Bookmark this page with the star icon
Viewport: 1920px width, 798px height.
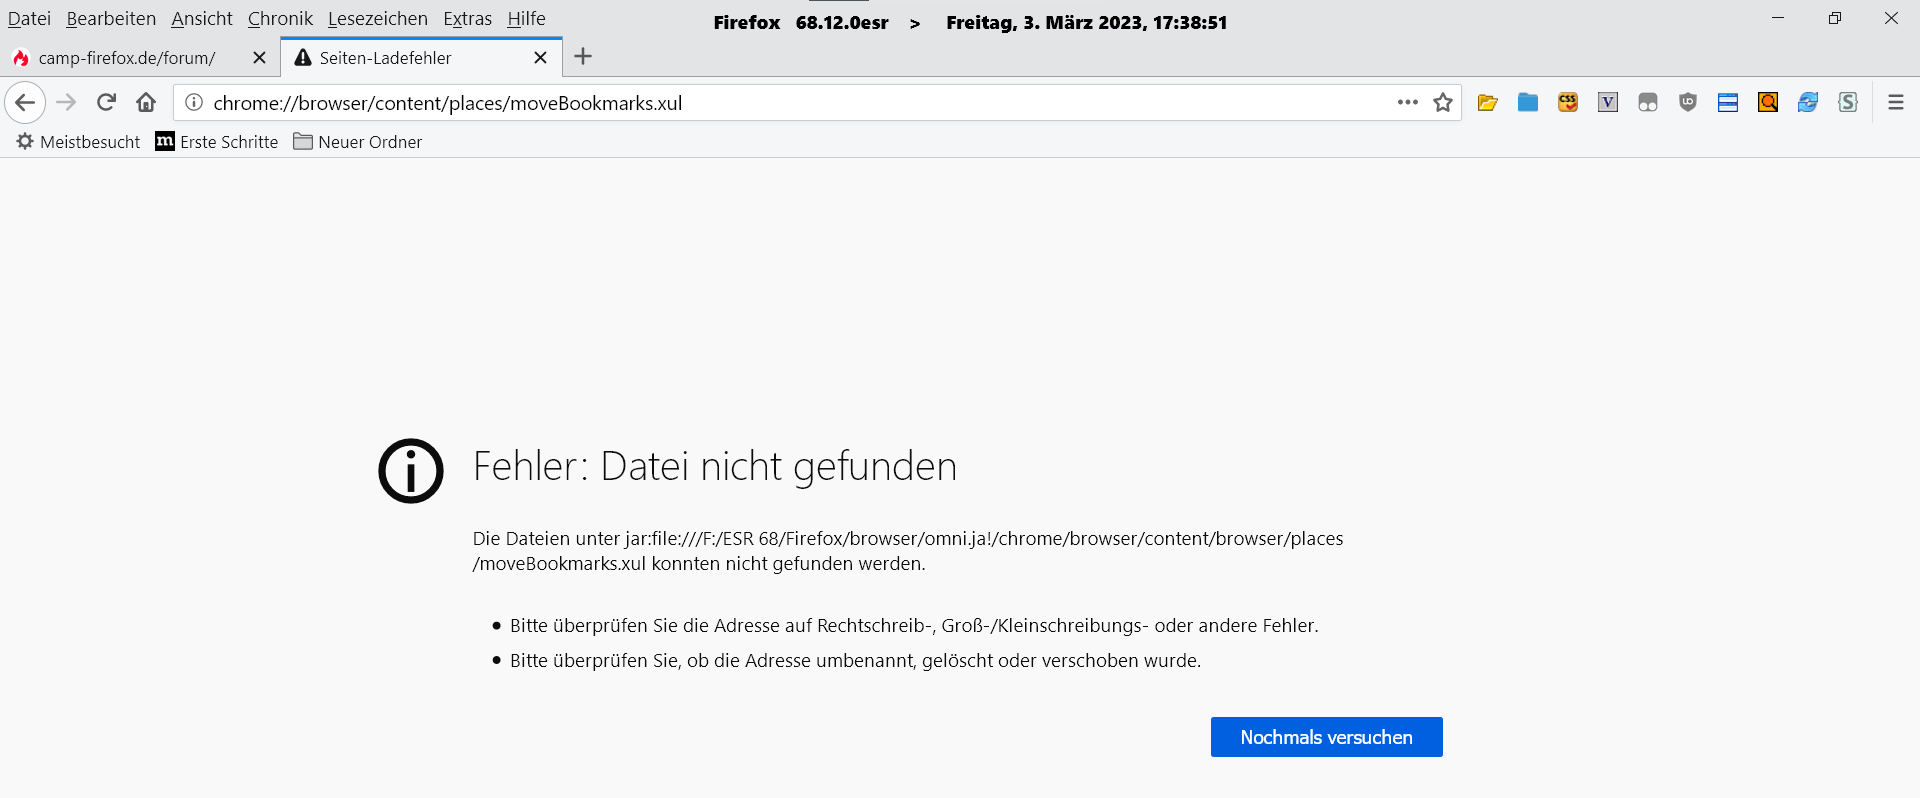click(x=1442, y=102)
